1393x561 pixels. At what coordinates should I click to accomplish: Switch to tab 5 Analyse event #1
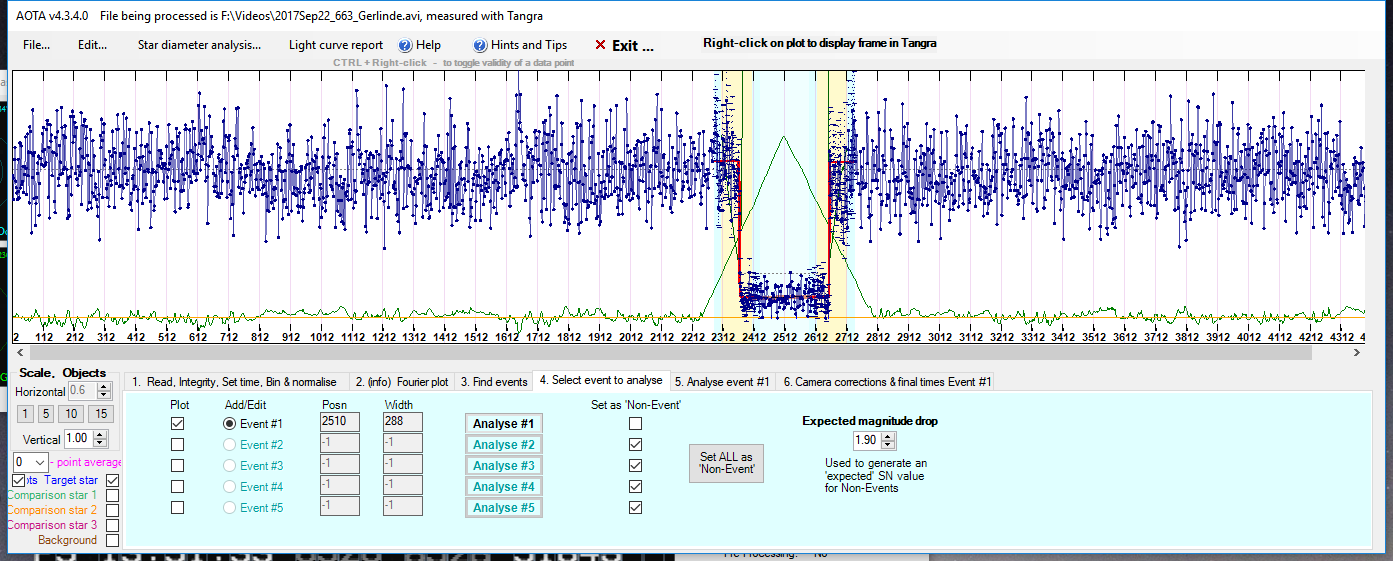pyautogui.click(x=722, y=382)
